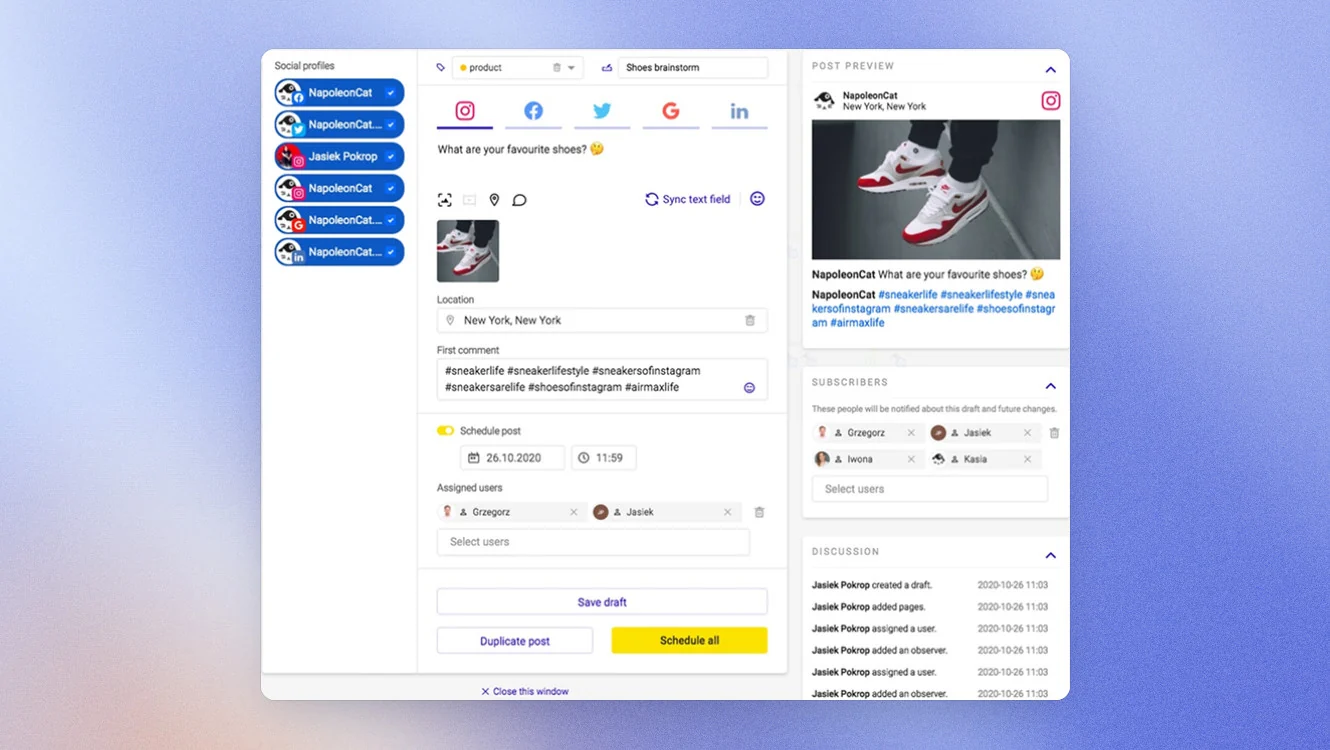Image resolution: width=1330 pixels, height=750 pixels.
Task: Click the tag users icon below caption
Action: tap(445, 200)
